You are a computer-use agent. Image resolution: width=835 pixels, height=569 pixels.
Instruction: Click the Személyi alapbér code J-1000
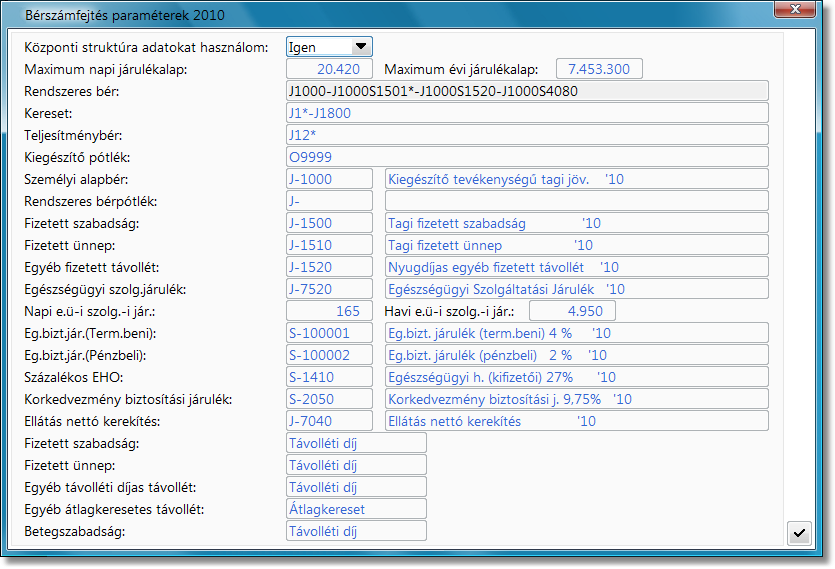(329, 179)
